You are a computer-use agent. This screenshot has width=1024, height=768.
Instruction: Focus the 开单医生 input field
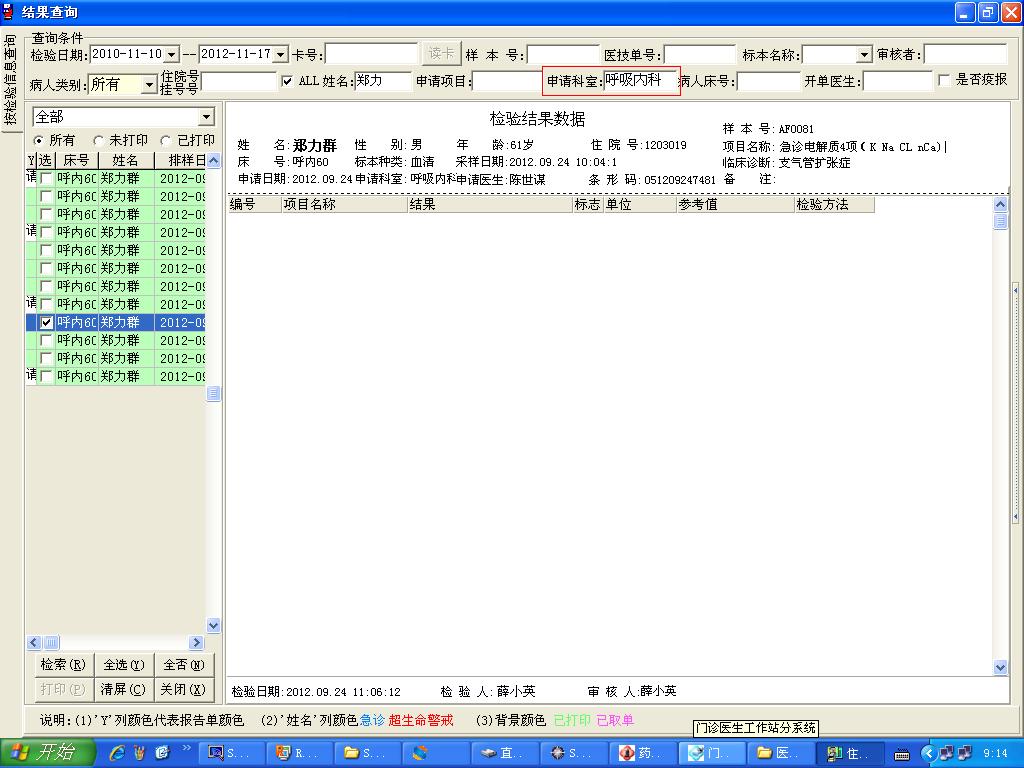point(898,81)
